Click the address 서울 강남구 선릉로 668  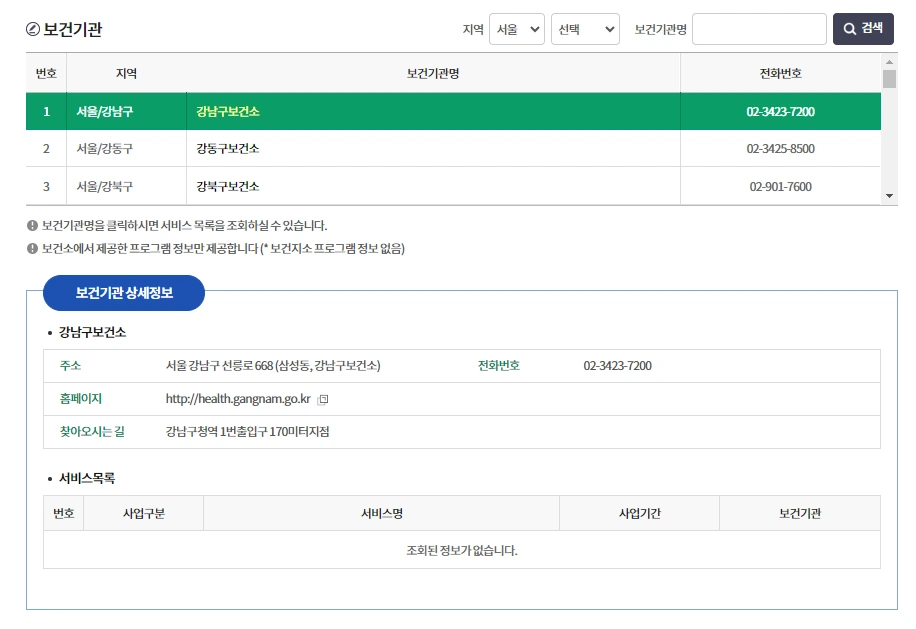pyautogui.click(x=273, y=366)
